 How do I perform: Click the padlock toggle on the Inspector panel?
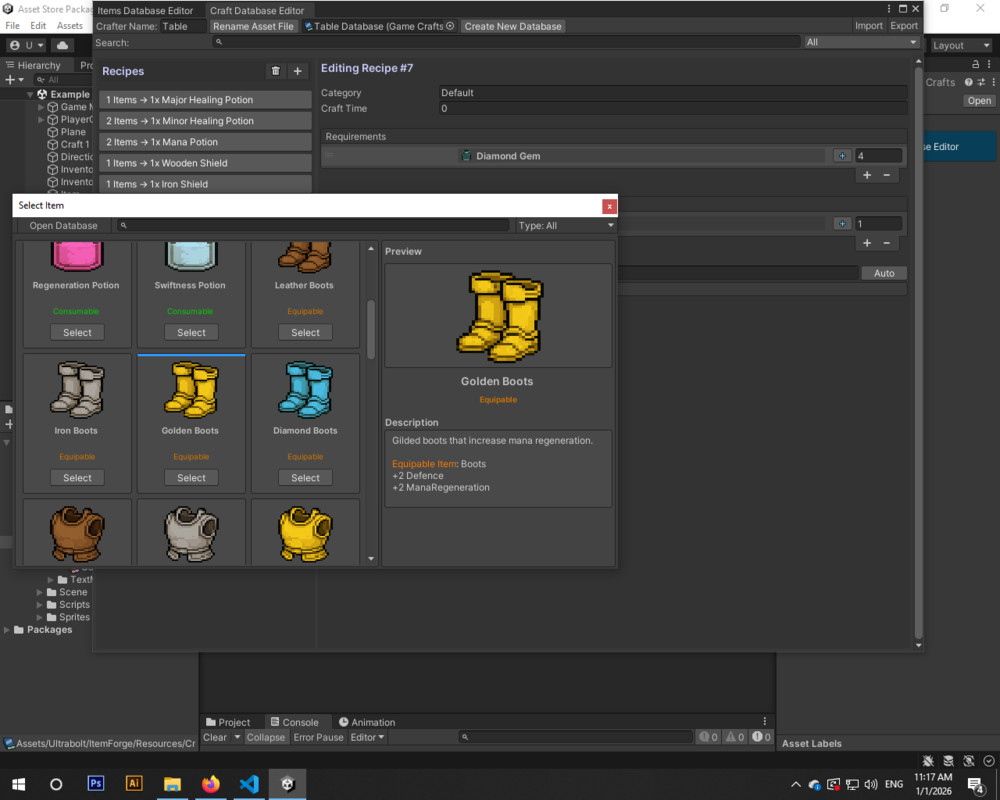(x=976, y=64)
